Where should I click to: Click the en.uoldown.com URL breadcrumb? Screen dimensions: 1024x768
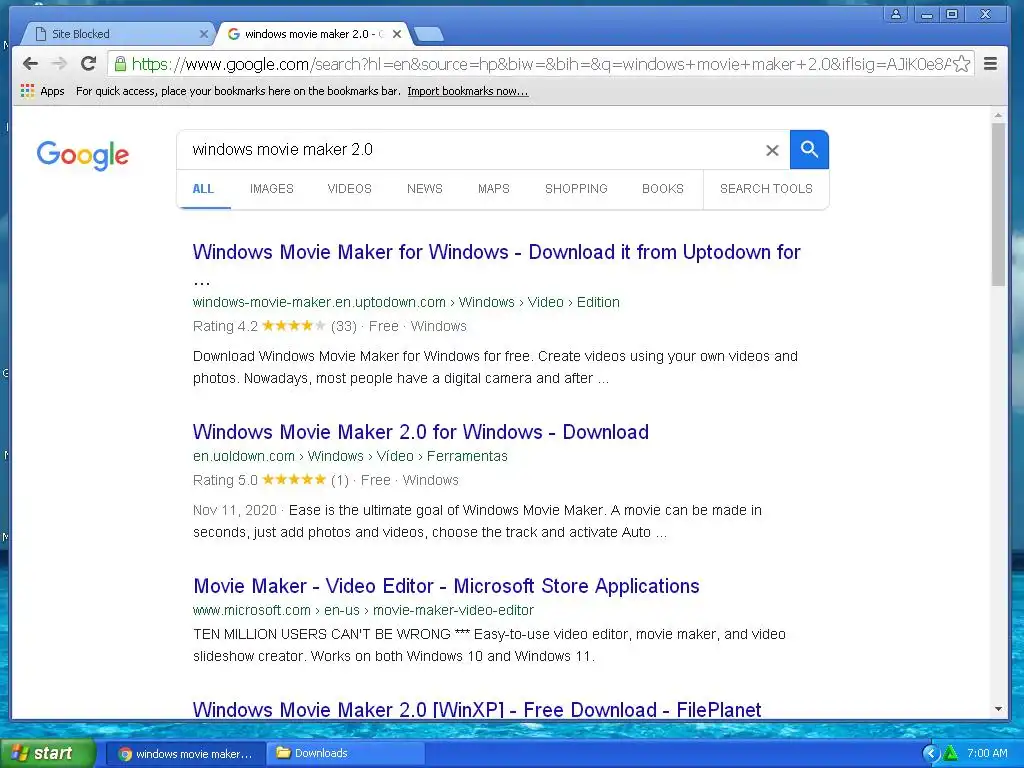(350, 456)
